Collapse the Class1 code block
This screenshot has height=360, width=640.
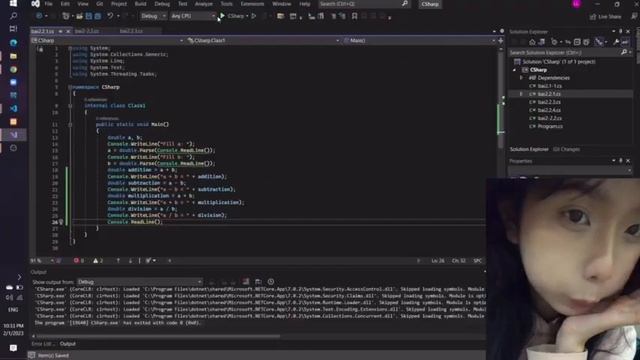(70, 106)
